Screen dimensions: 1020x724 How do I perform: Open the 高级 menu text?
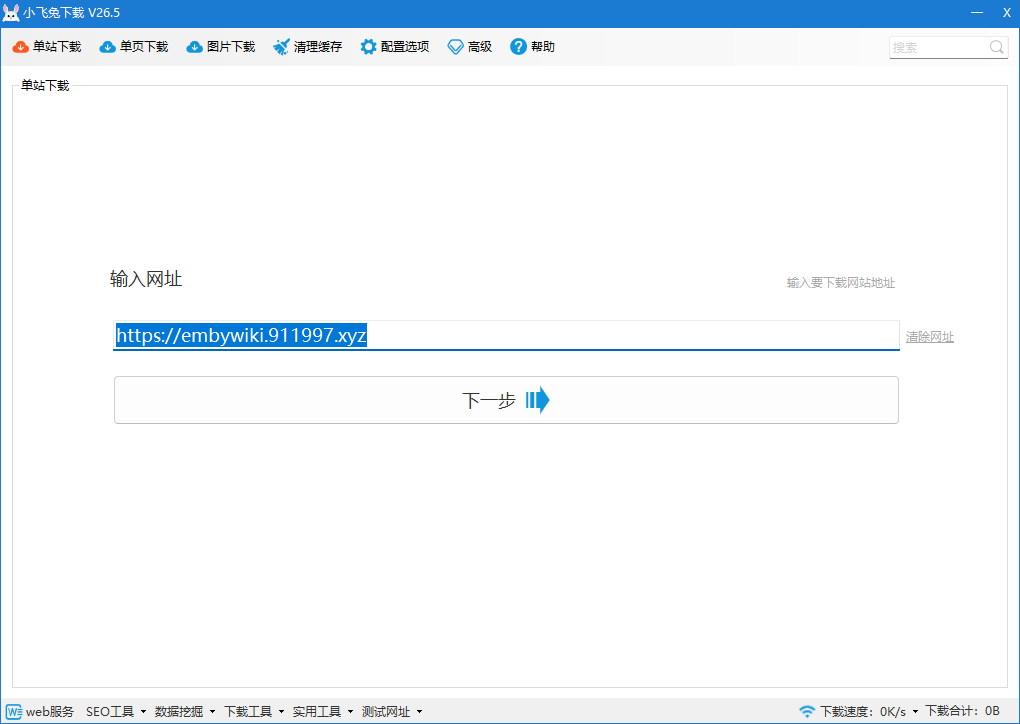[479, 47]
